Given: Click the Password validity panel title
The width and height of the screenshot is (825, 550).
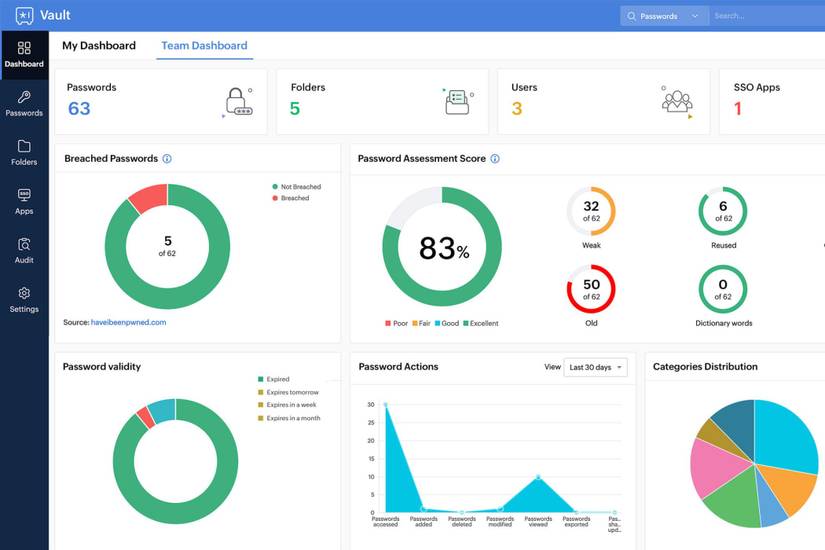Looking at the screenshot, I should [x=102, y=366].
